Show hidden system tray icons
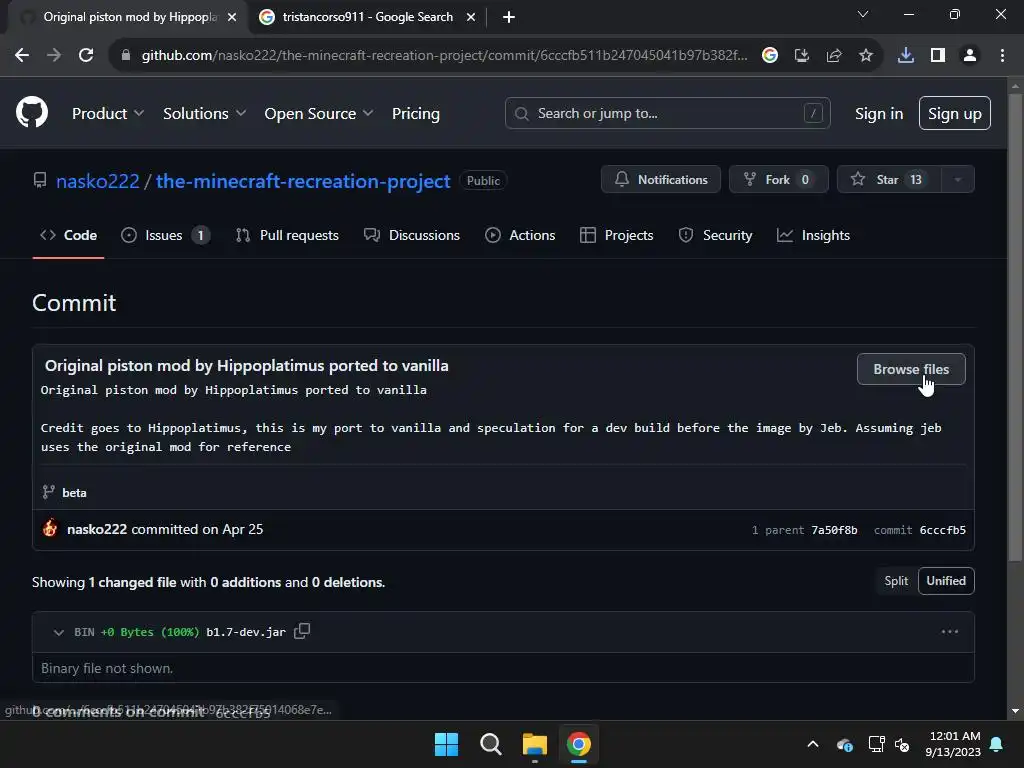 pos(813,744)
